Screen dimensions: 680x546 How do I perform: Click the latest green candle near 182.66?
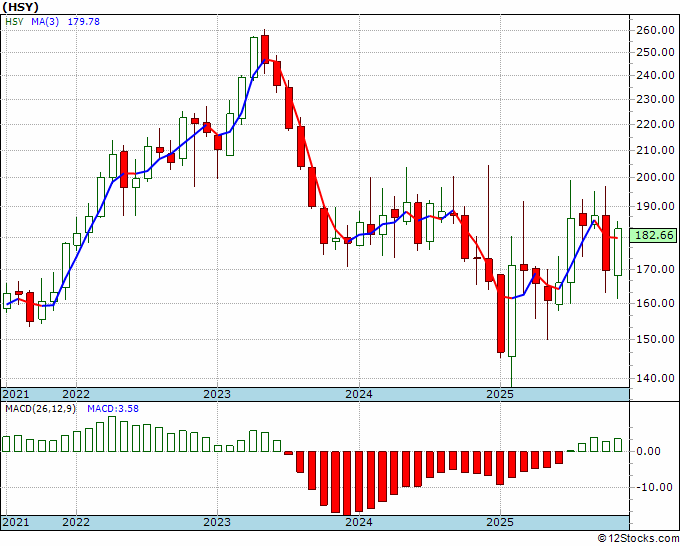pyautogui.click(x=618, y=252)
